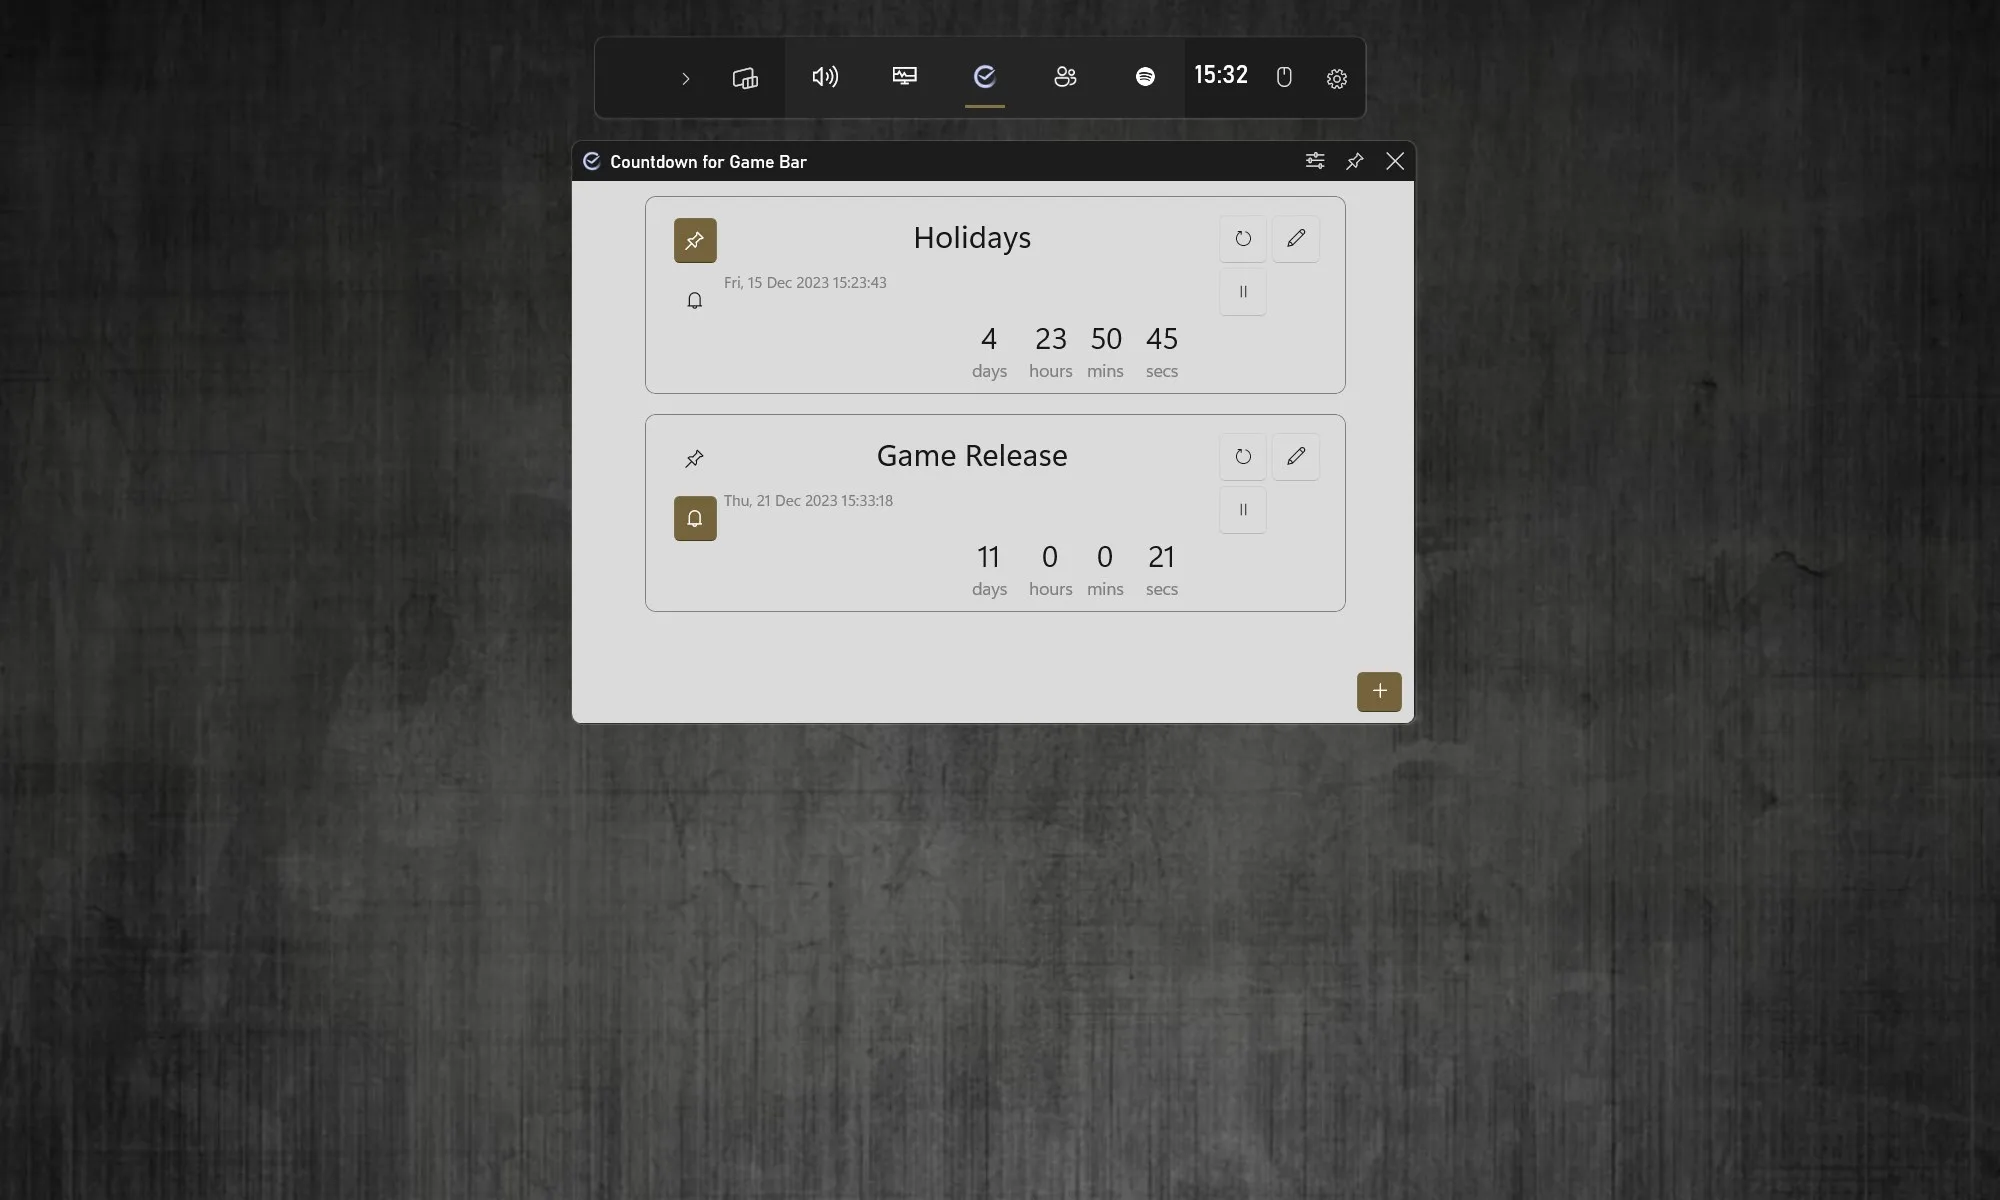Open the Audio widget in Game Bar

coord(825,77)
